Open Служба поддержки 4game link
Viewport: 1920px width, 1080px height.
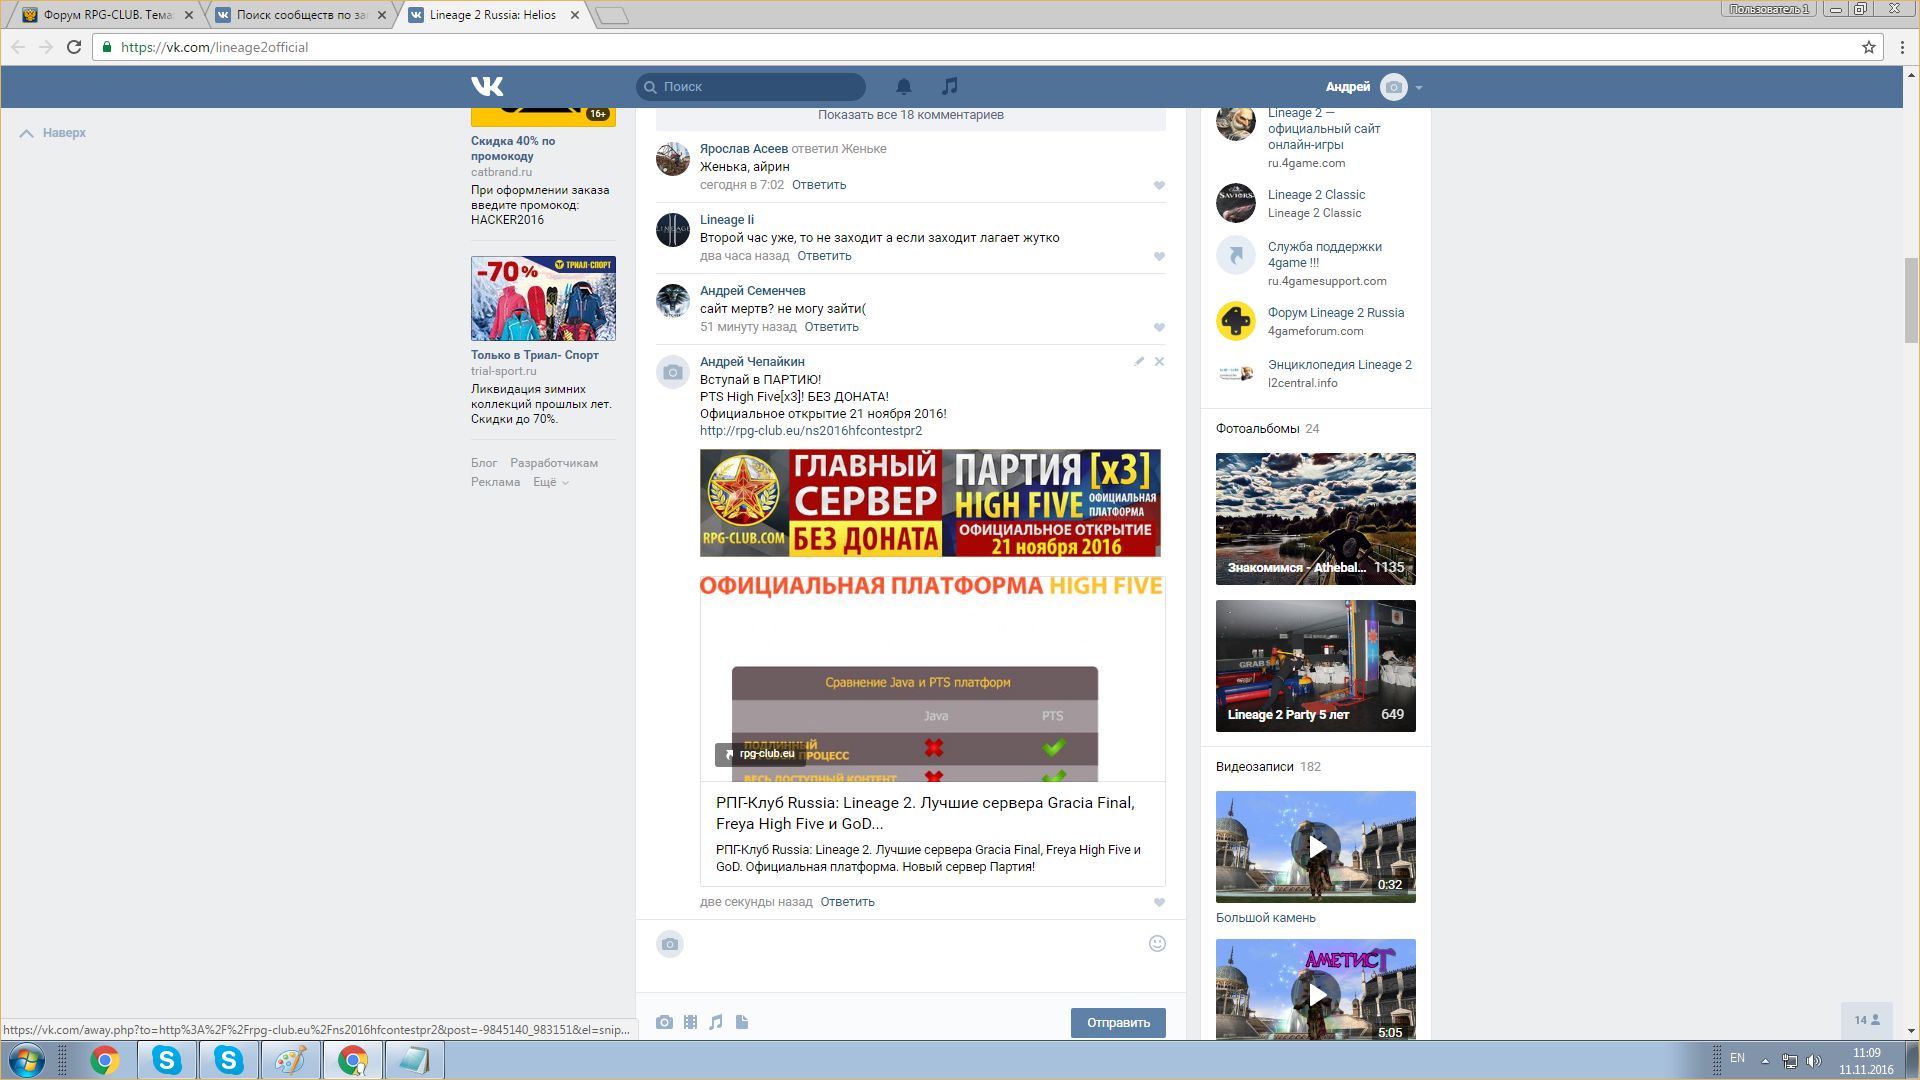(x=1325, y=255)
